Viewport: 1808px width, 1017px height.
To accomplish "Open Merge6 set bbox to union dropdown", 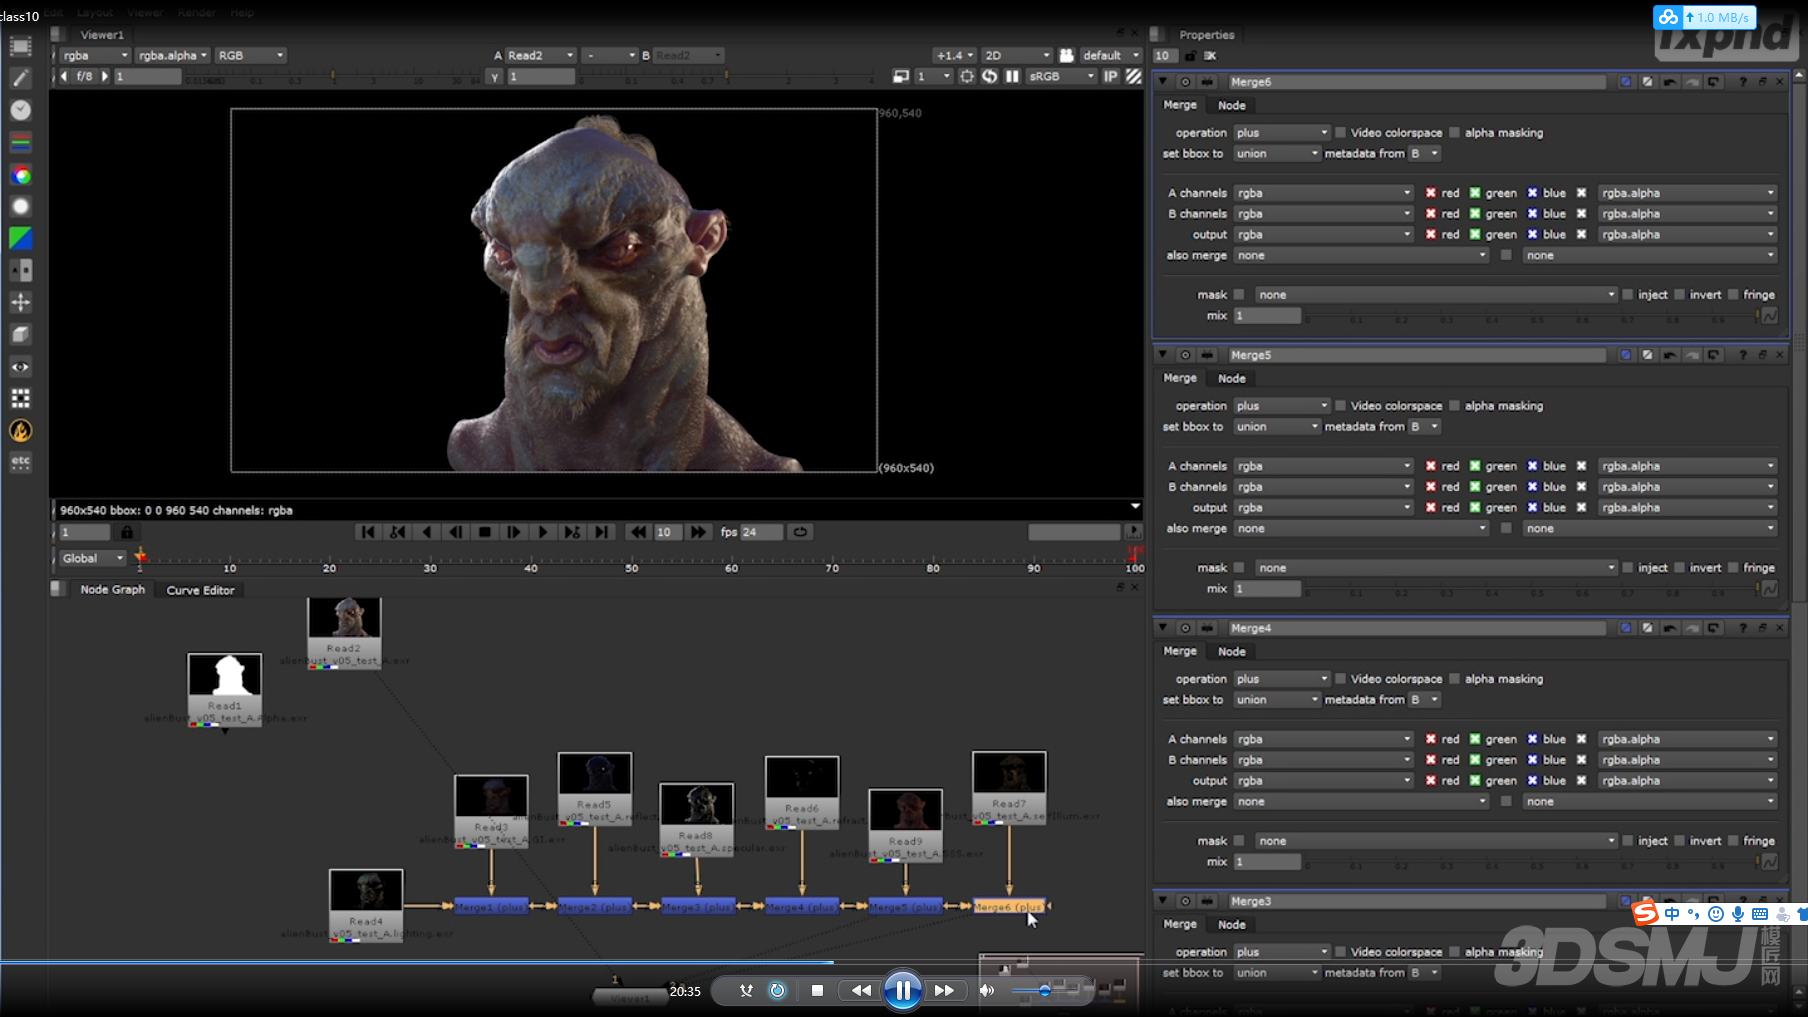I will click(x=1277, y=154).
